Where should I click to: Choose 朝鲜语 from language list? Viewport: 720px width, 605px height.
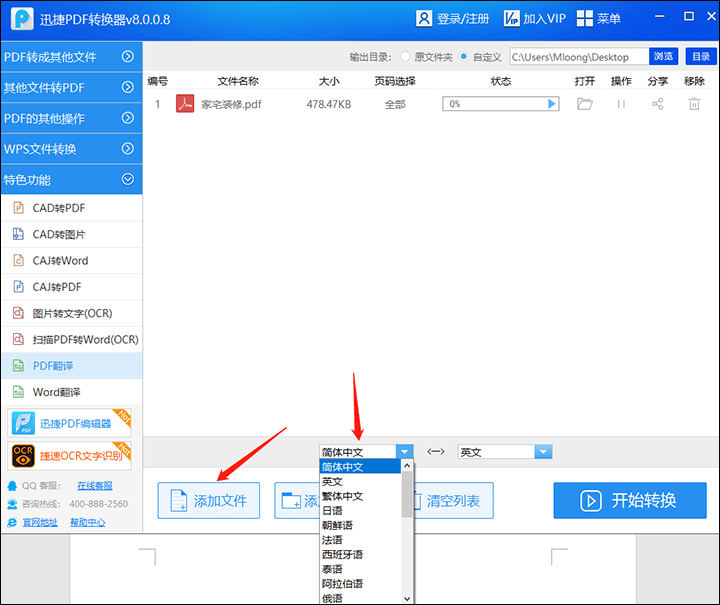click(x=360, y=525)
